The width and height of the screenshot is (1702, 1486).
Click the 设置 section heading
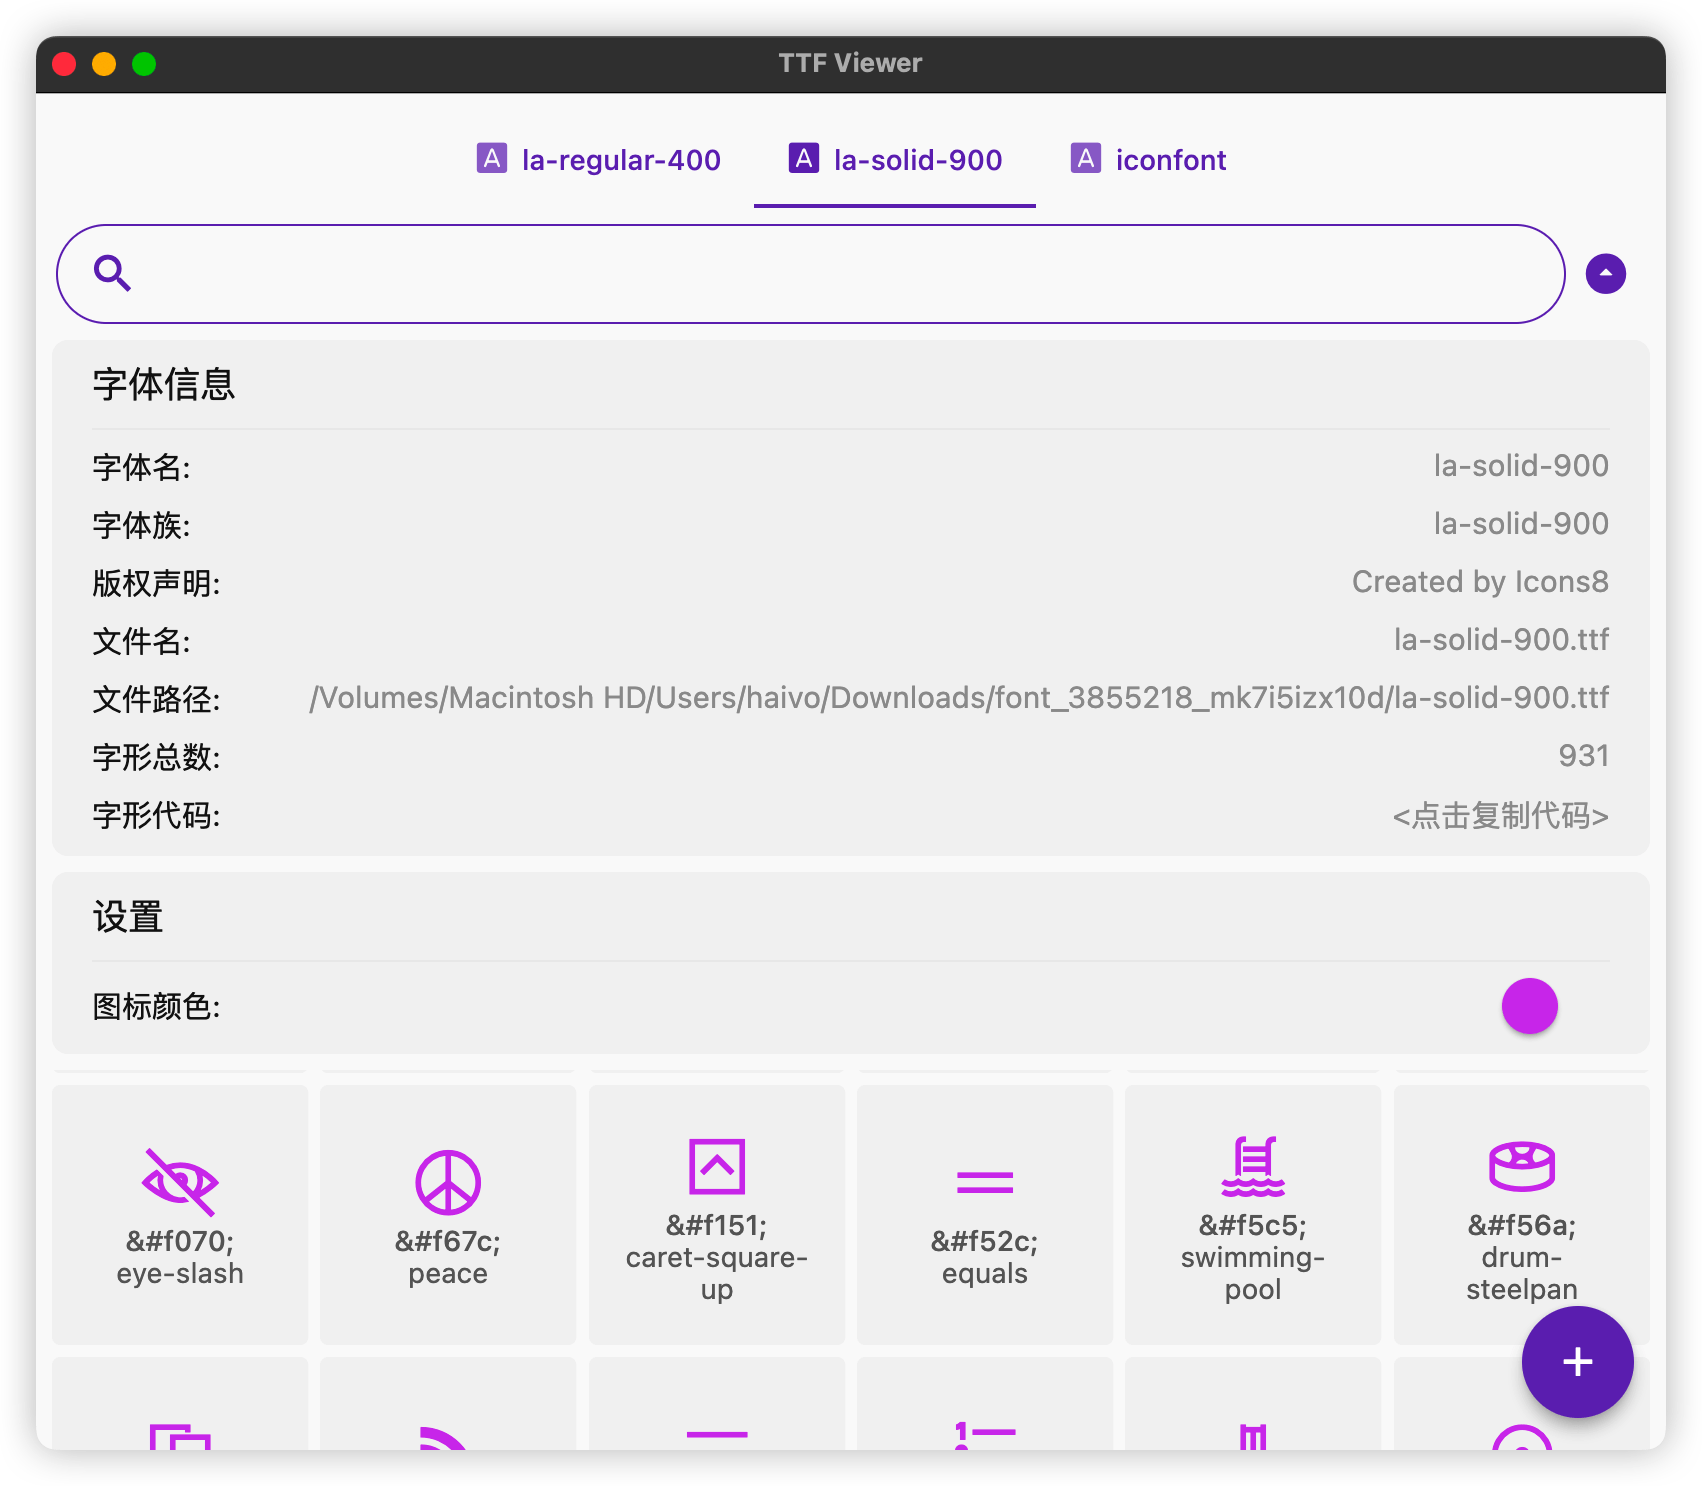(128, 916)
